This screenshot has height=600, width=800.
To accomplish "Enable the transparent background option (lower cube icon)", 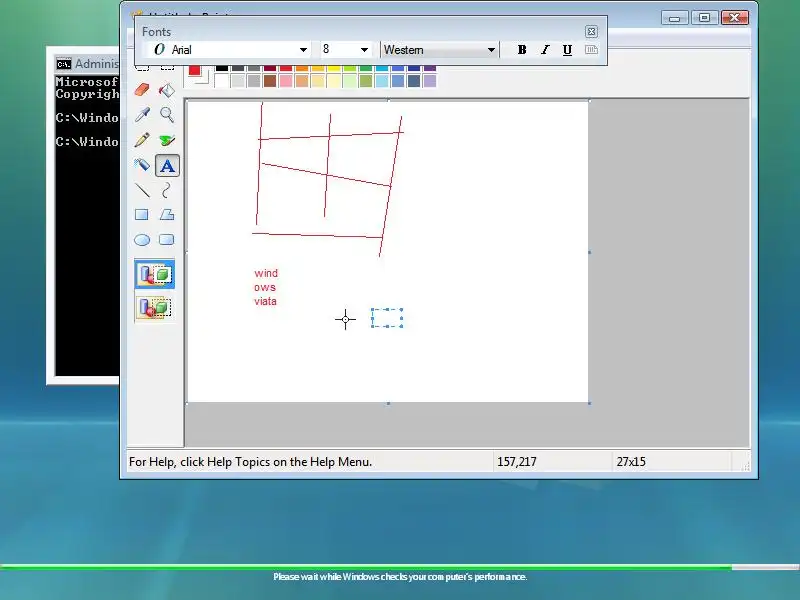I will tap(155, 308).
